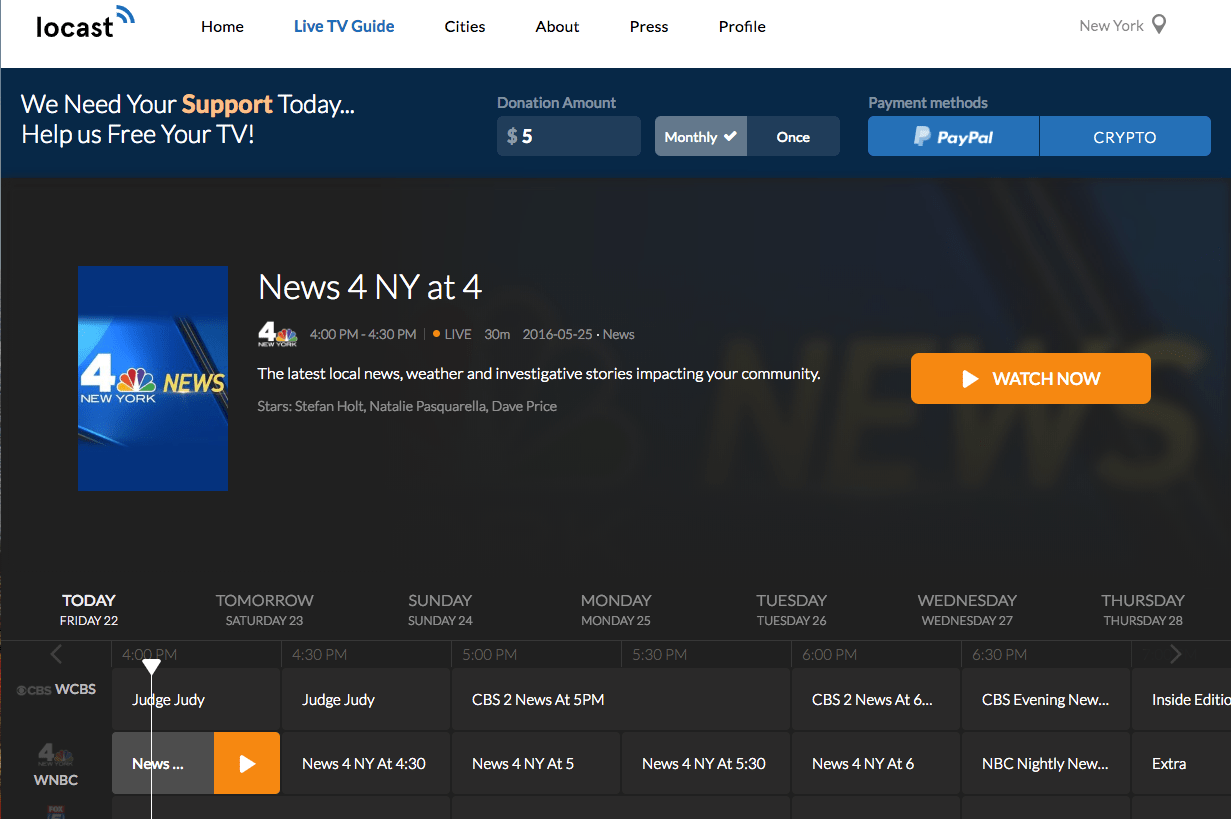The image size is (1231, 819).
Task: Select the 4:00 PM Judge Judy listing
Action: point(196,700)
